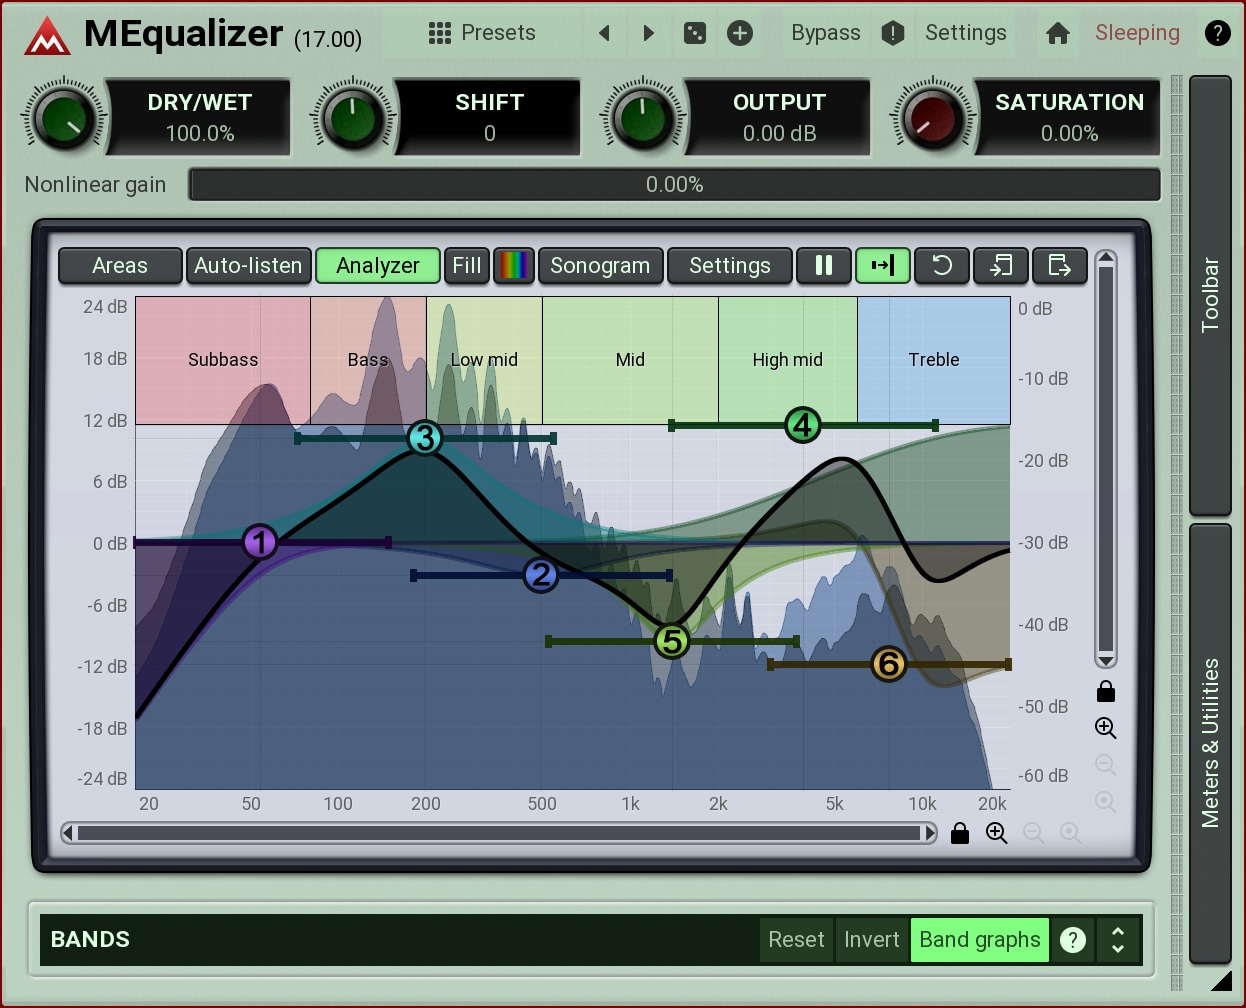The width and height of the screenshot is (1246, 1008).
Task: Open the home icon in header
Action: [x=1057, y=33]
